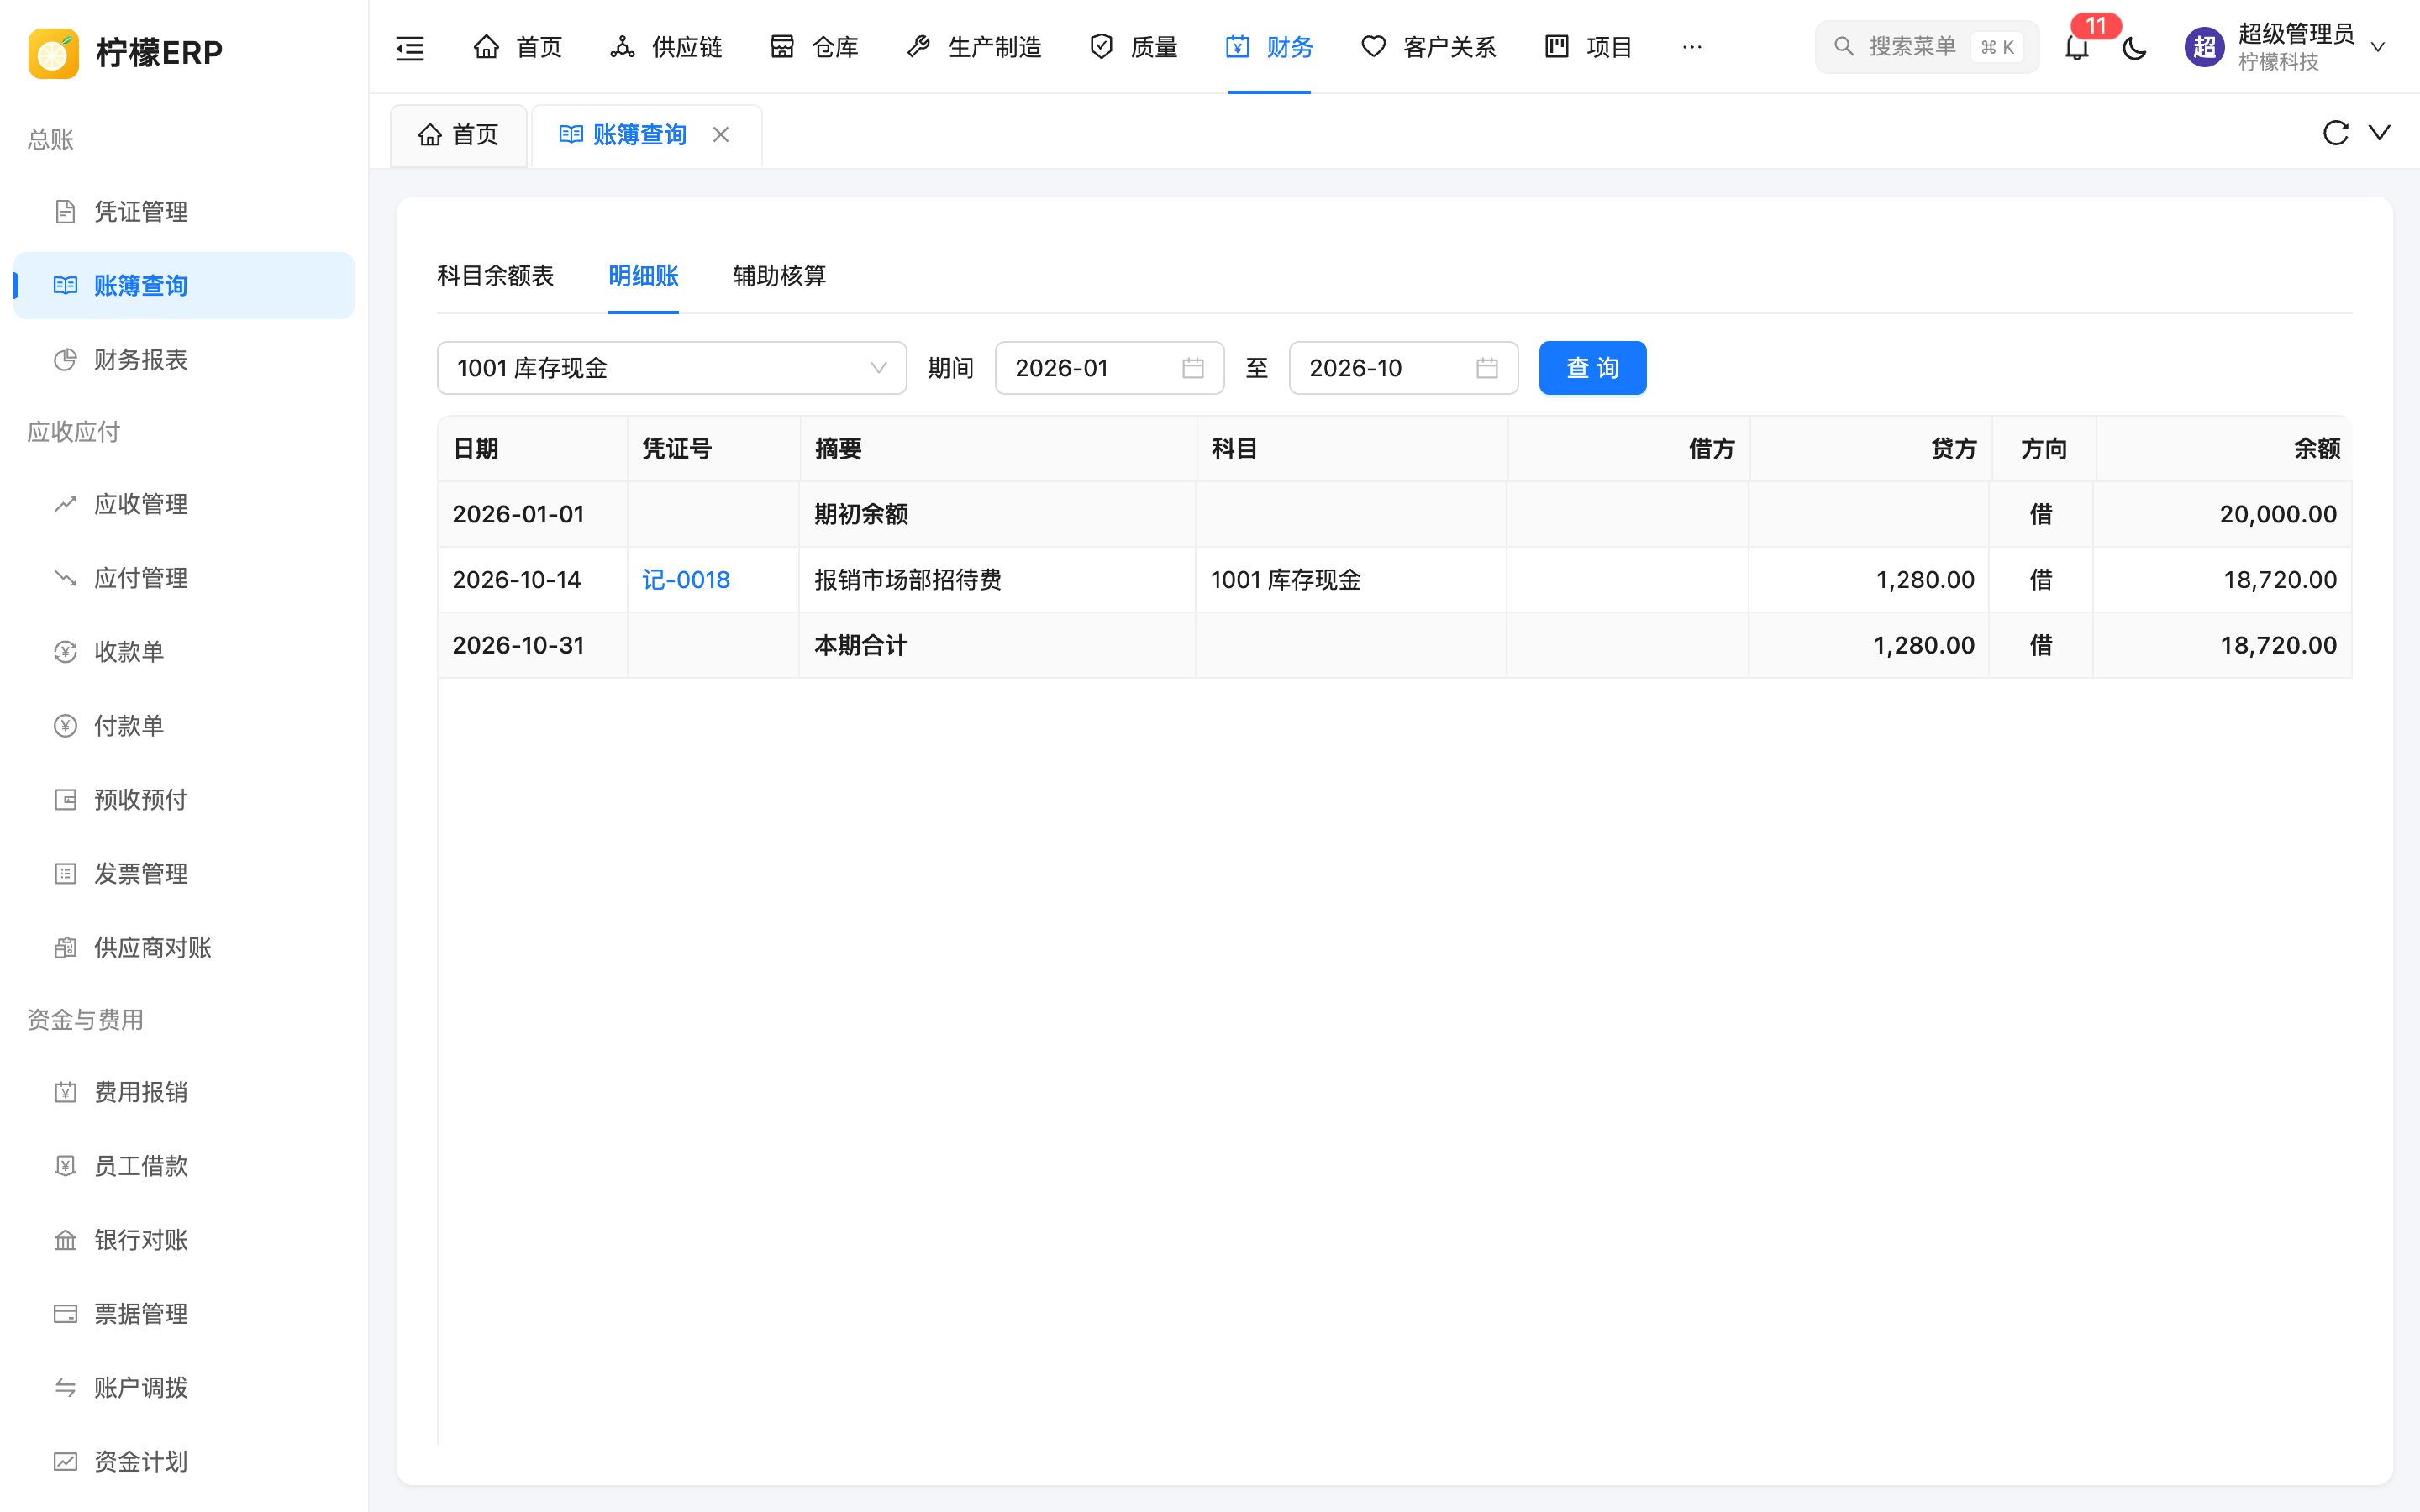Click the start period field 2026-01

[x=1109, y=368]
